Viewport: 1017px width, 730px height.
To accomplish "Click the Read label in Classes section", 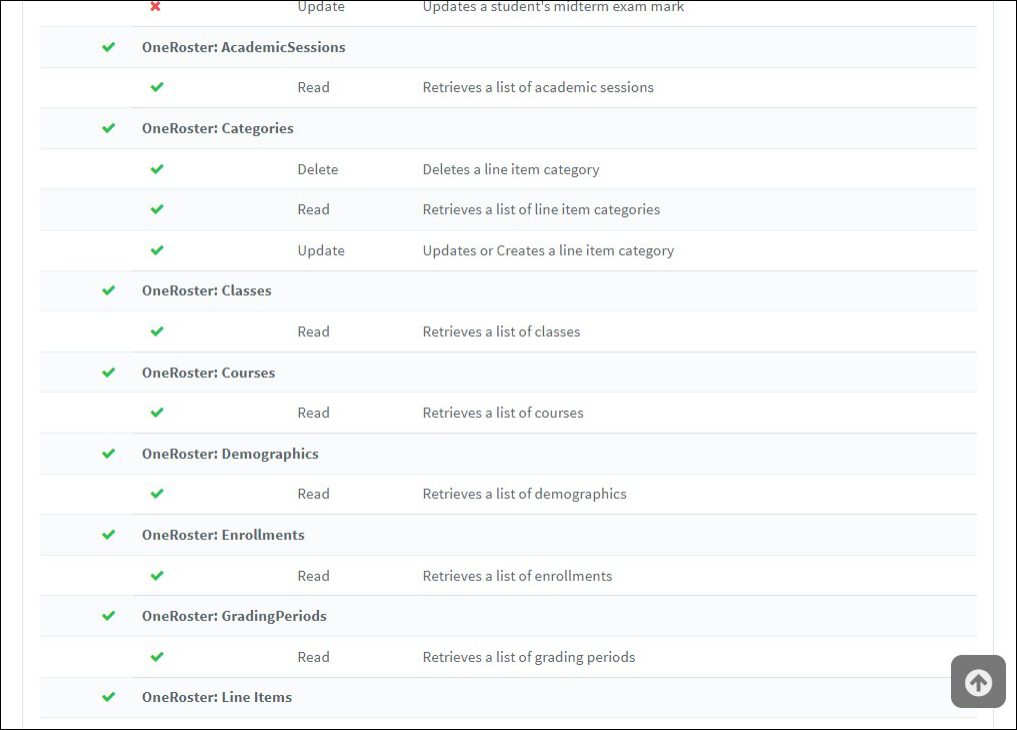I will coord(313,331).
